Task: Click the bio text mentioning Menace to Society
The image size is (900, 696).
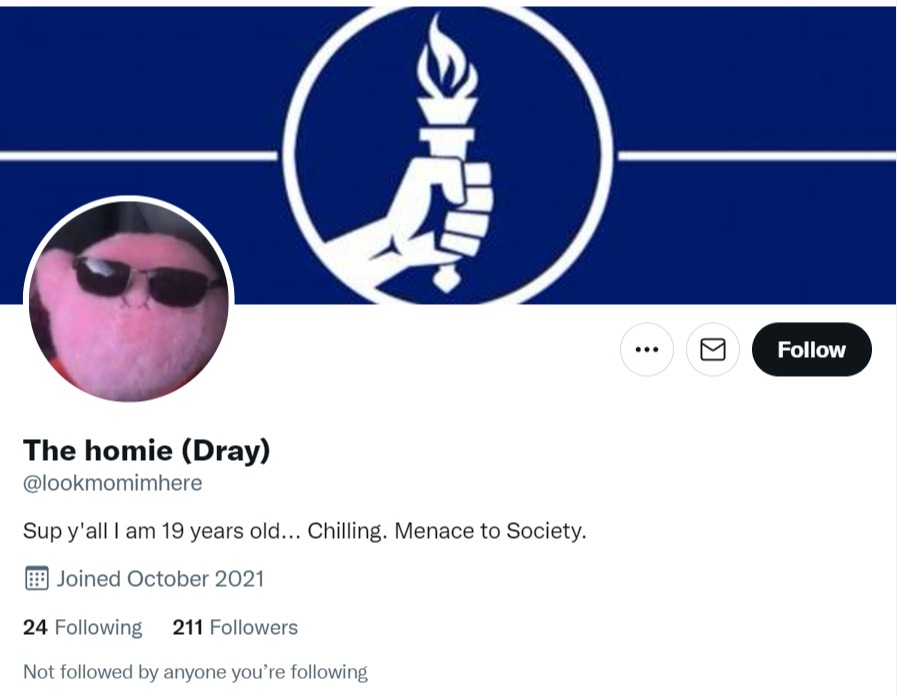Action: [305, 531]
